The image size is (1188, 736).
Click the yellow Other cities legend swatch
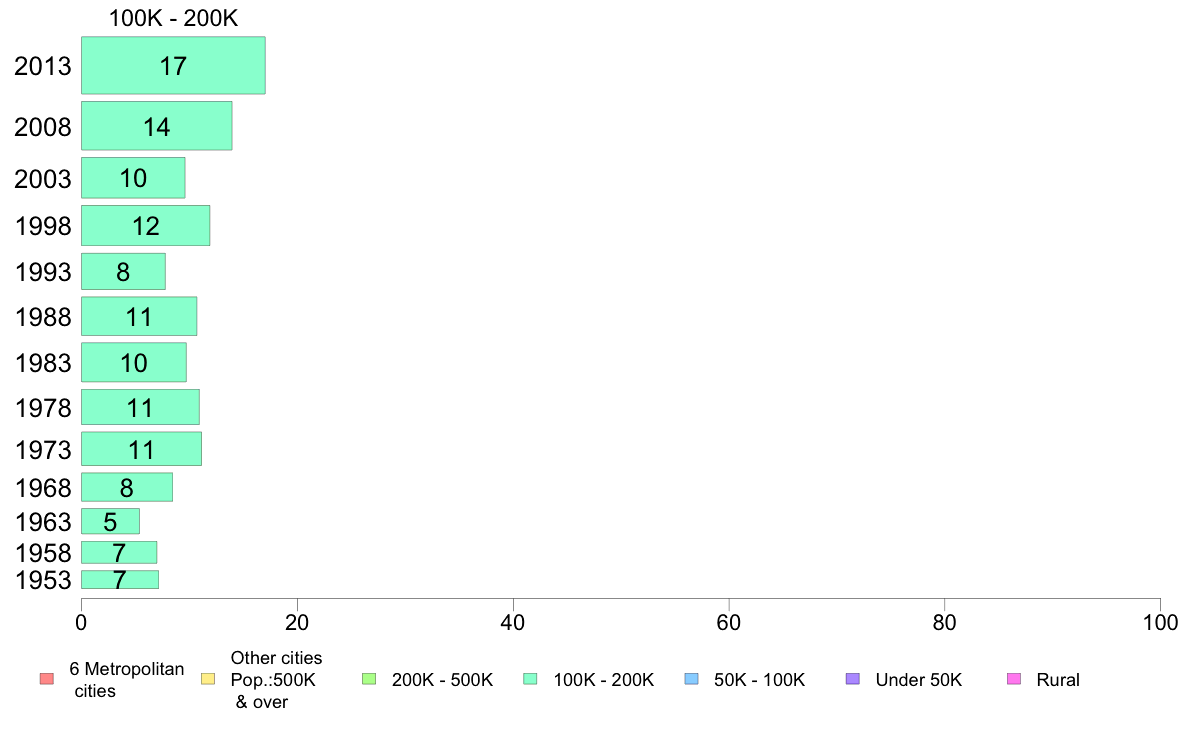pyautogui.click(x=208, y=679)
